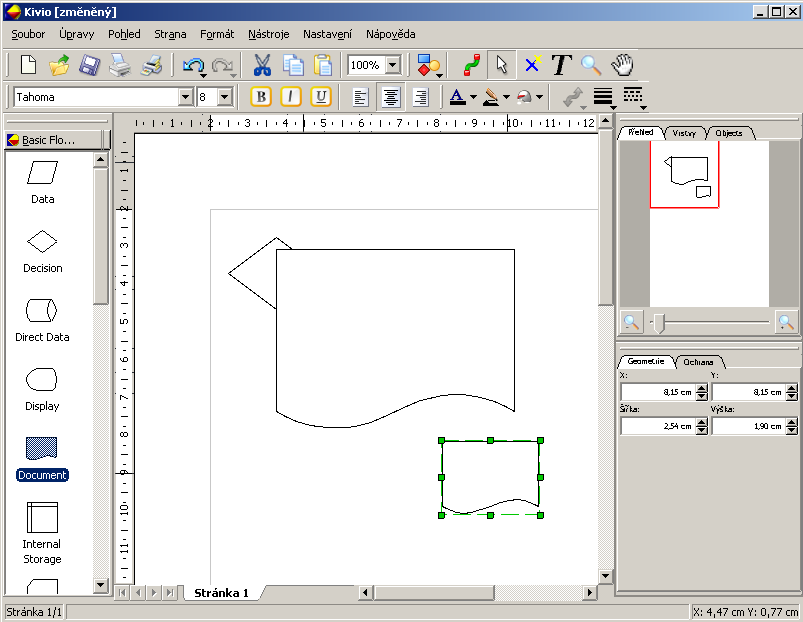Create a new document with the blank page icon
This screenshot has width=803, height=622.
click(x=28, y=65)
